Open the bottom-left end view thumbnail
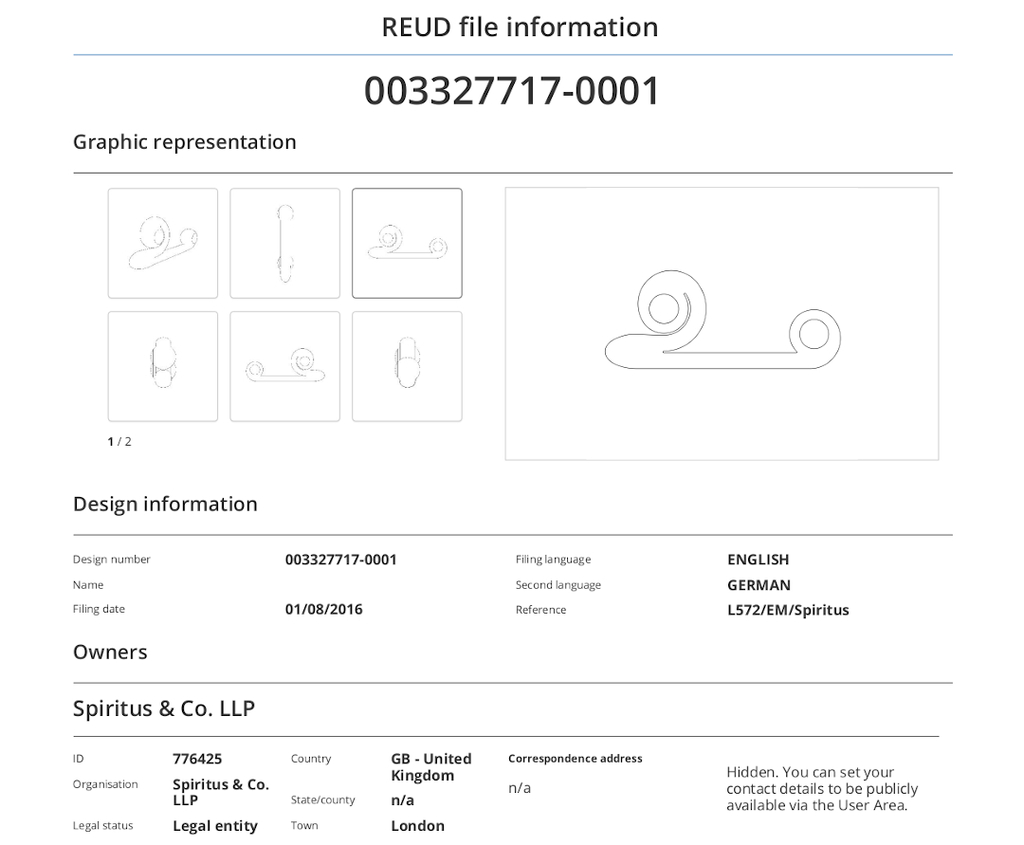 click(163, 366)
